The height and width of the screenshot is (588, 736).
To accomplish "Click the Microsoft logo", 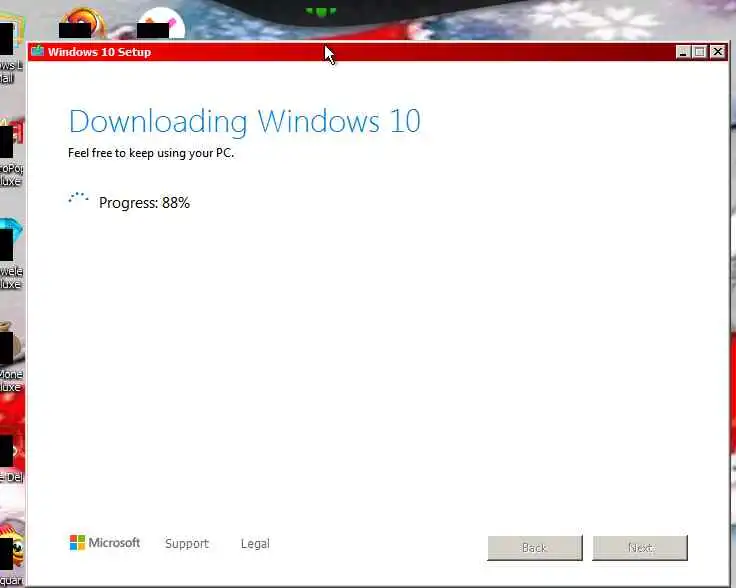I will click(x=105, y=543).
